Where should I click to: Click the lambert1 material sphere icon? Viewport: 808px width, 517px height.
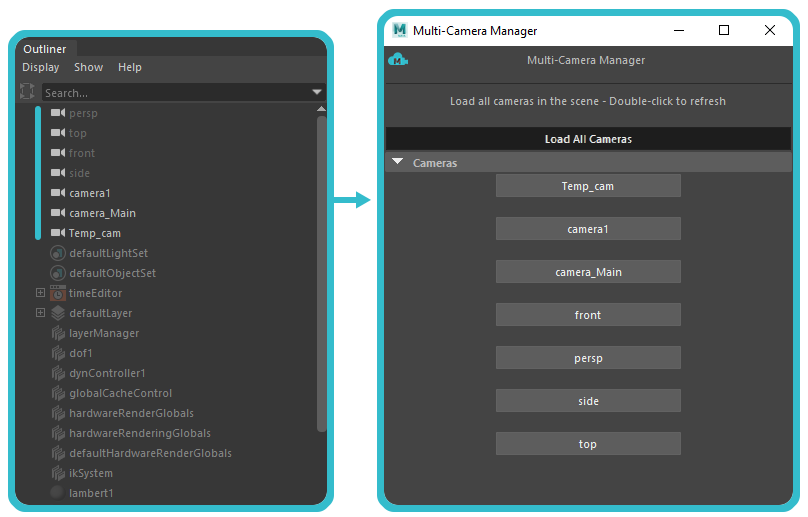coord(58,493)
